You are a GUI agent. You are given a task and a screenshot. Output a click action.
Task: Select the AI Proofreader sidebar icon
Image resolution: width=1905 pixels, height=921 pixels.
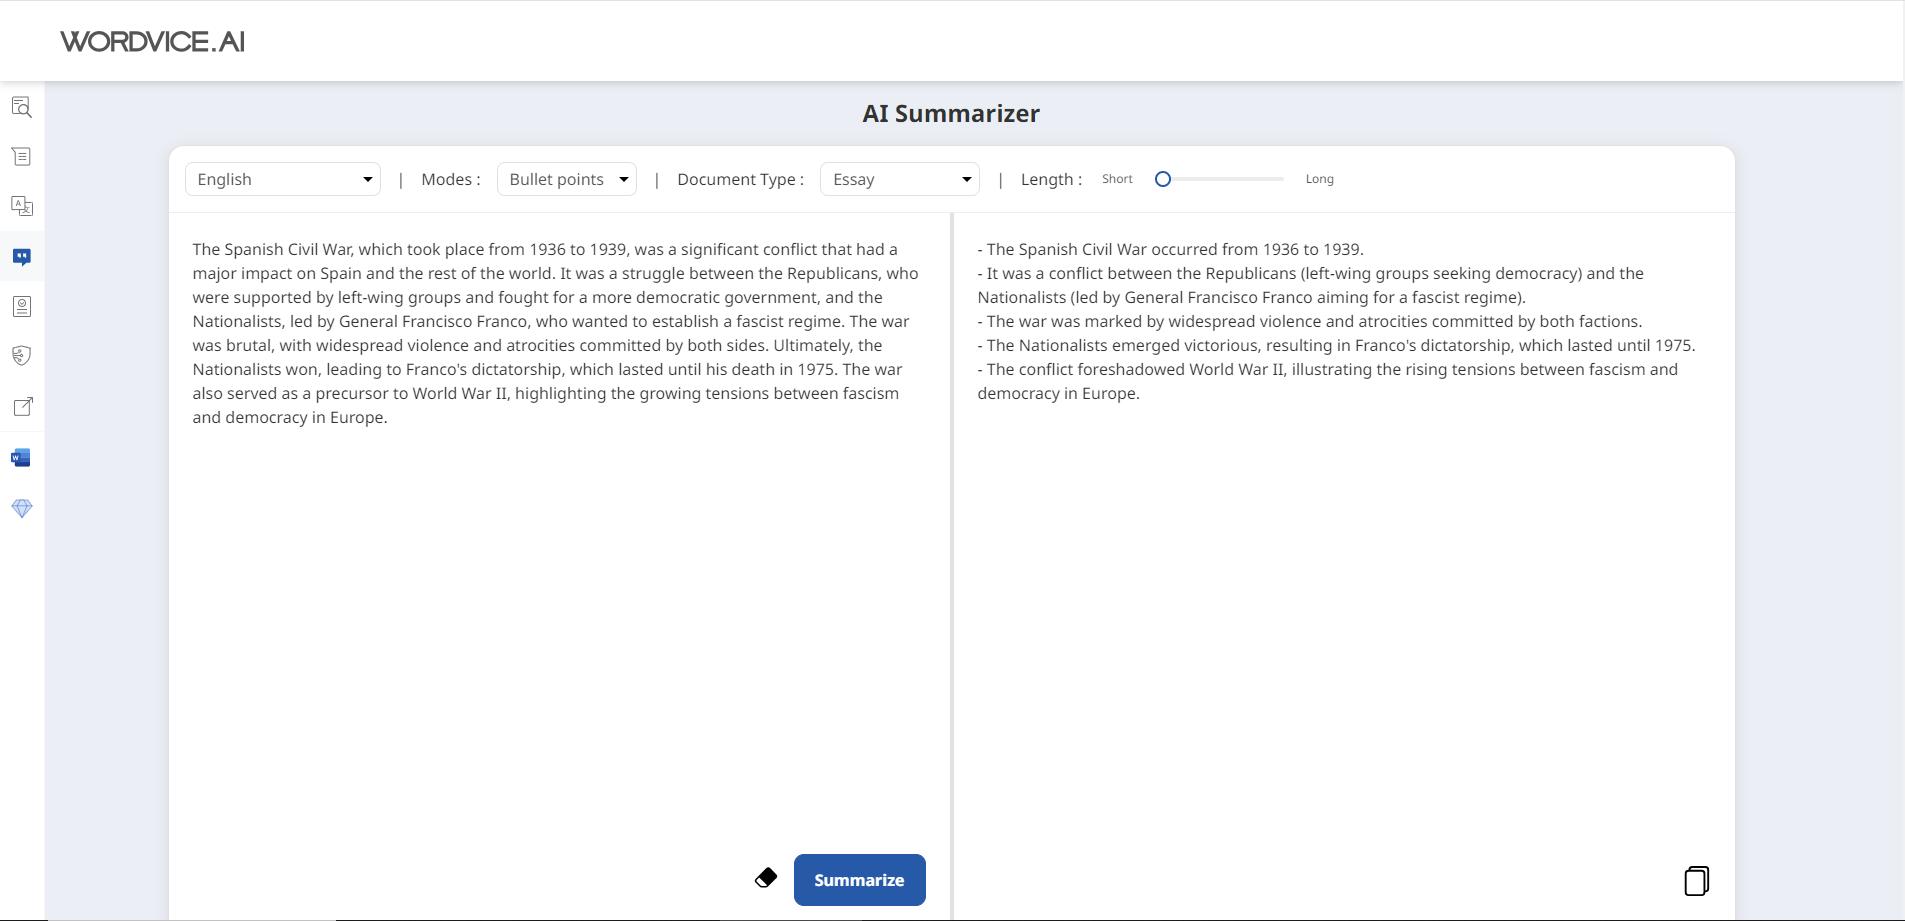point(22,107)
